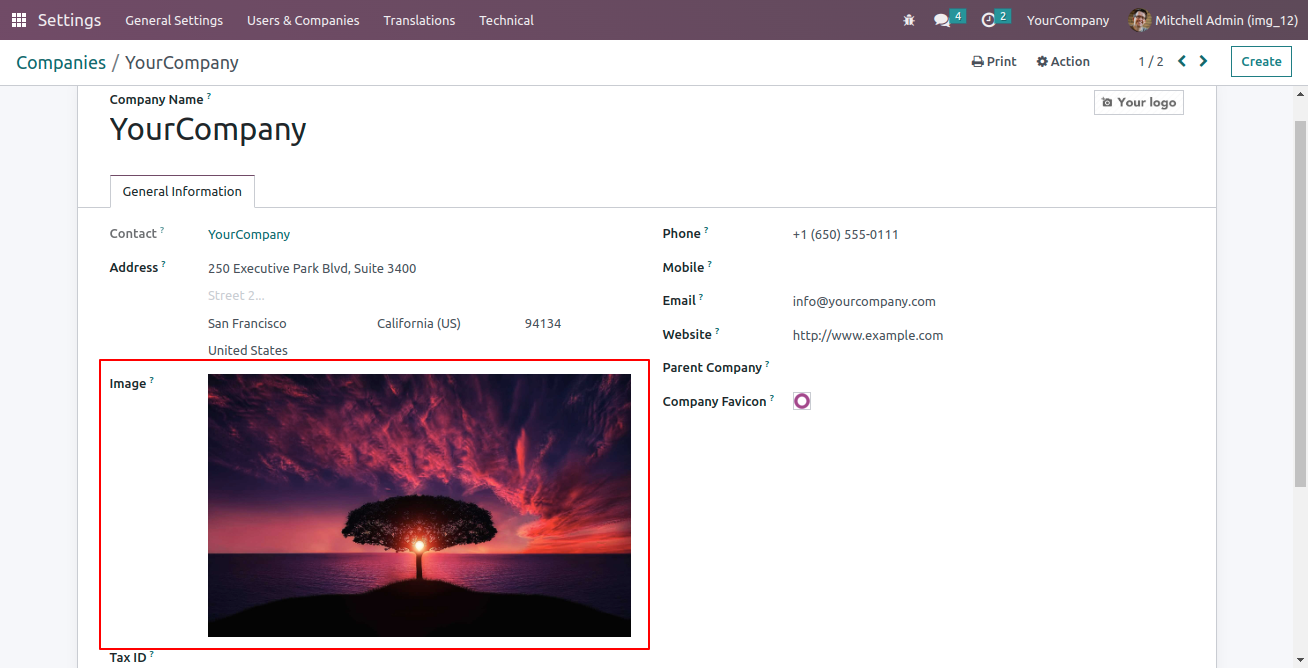Expand the Technical menu
The width and height of the screenshot is (1308, 668).
506,20
